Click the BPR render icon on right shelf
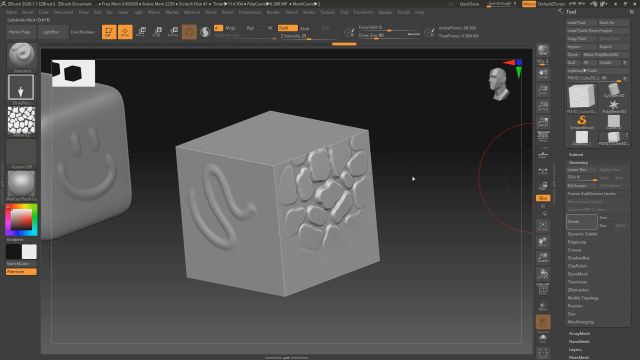The width and height of the screenshot is (640, 360). point(543,51)
